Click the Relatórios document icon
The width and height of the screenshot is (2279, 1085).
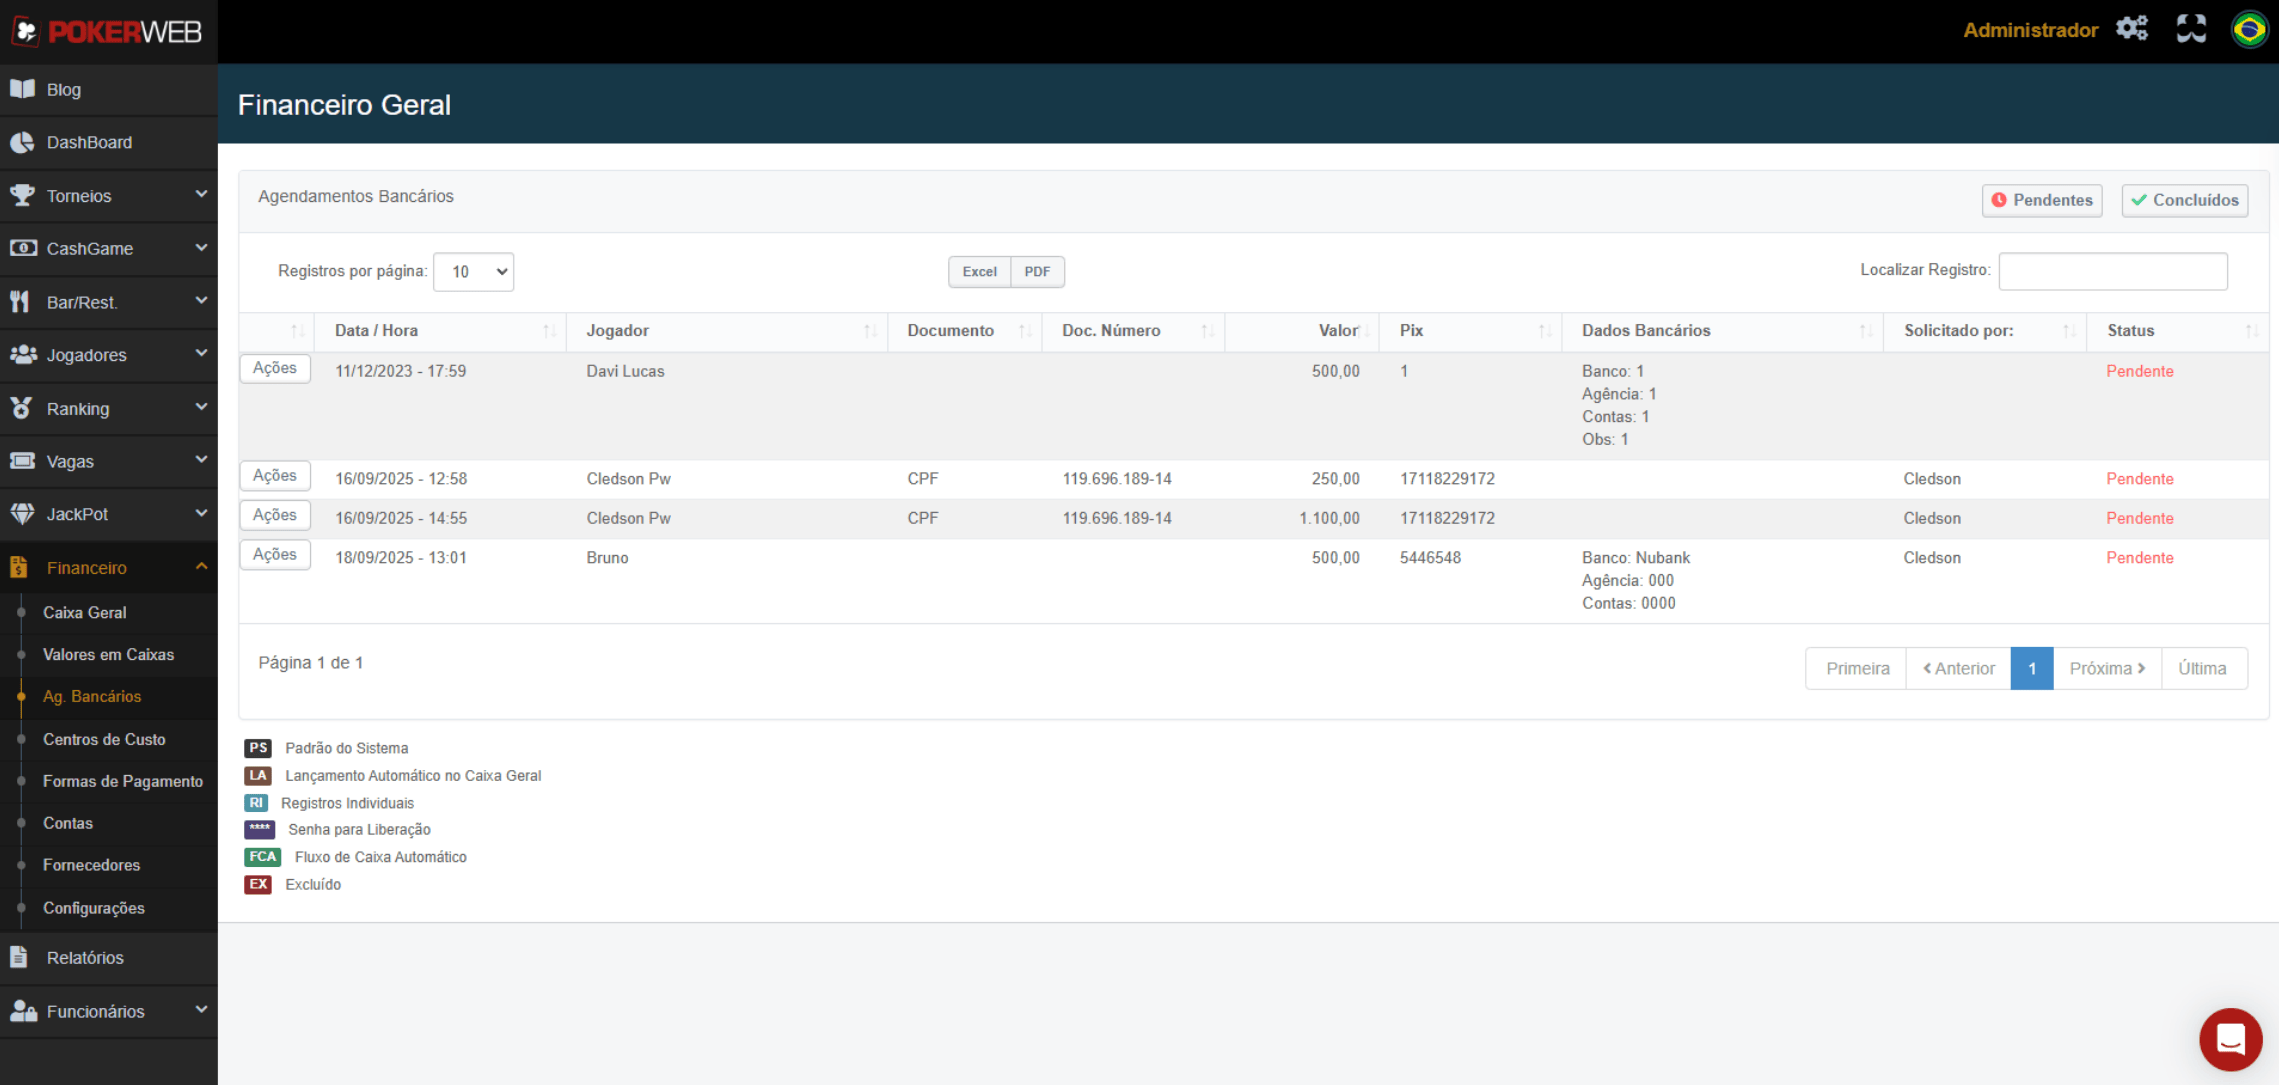click(x=20, y=957)
